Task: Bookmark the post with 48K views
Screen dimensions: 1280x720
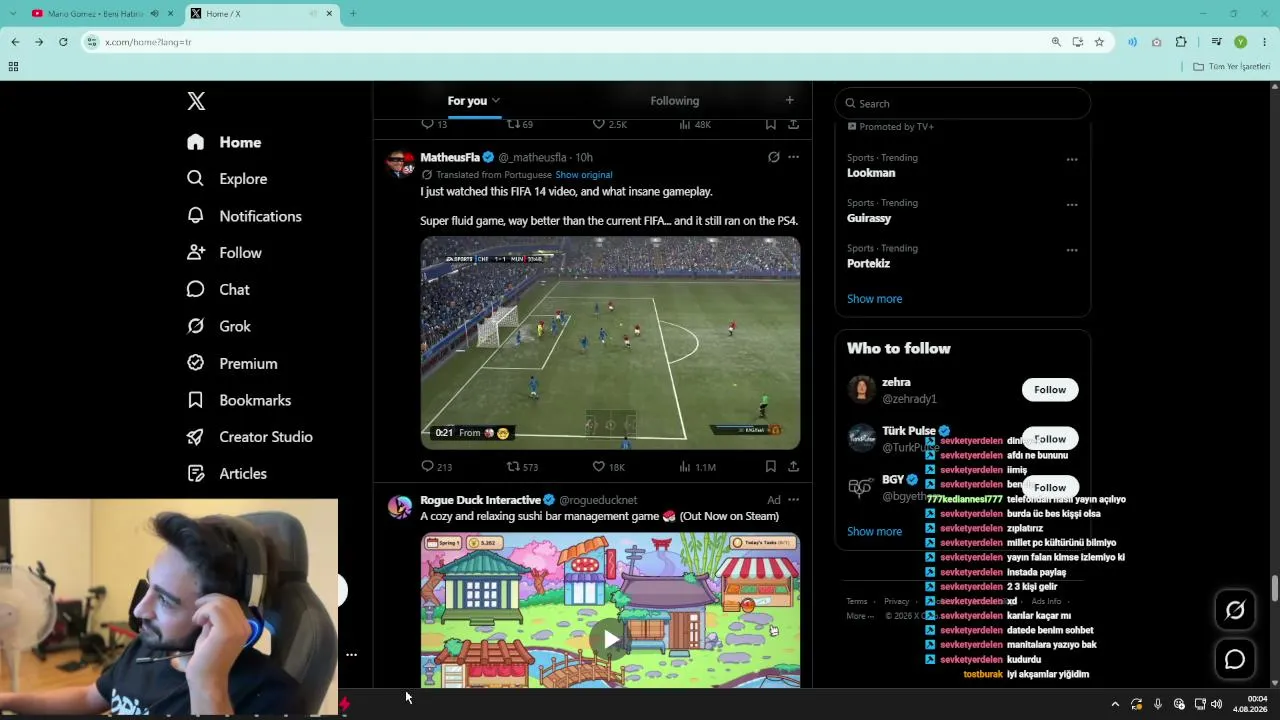Action: tap(770, 124)
